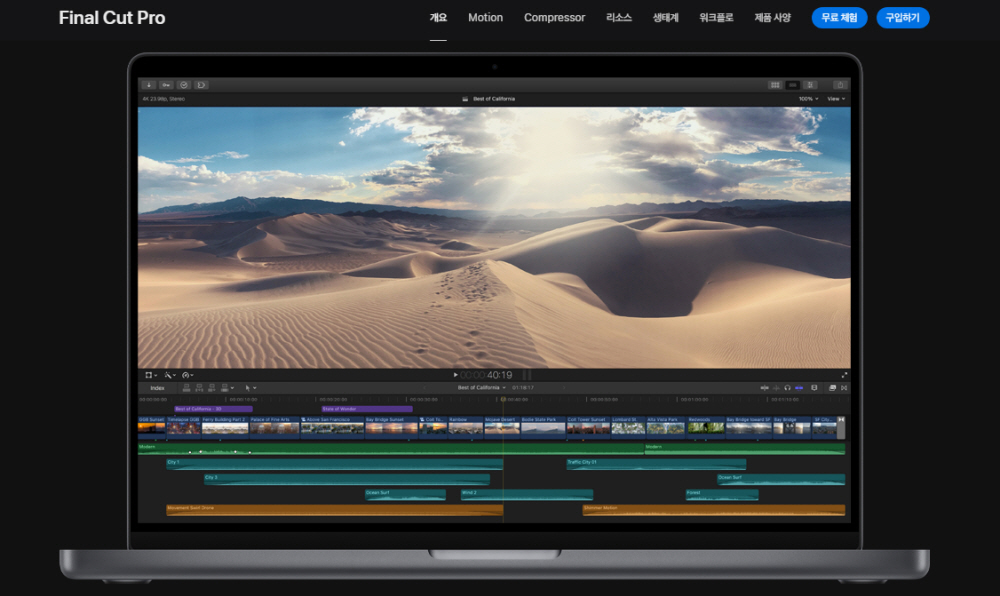
Task: Click the Extensions tag icon in toolbar
Action: pos(202,85)
